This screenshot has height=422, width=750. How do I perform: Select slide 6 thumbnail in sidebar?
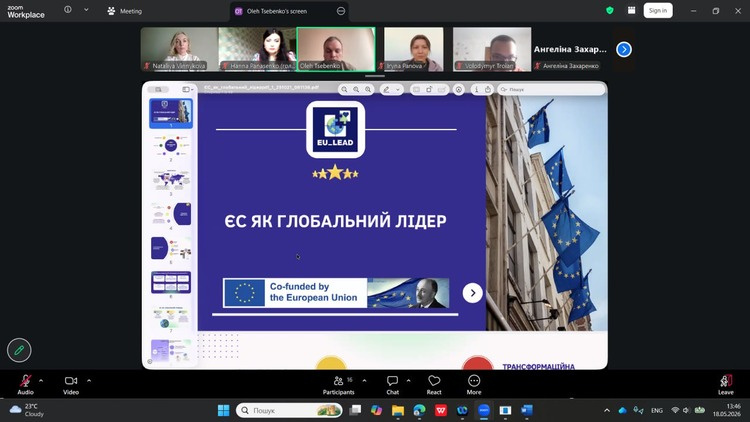171,282
